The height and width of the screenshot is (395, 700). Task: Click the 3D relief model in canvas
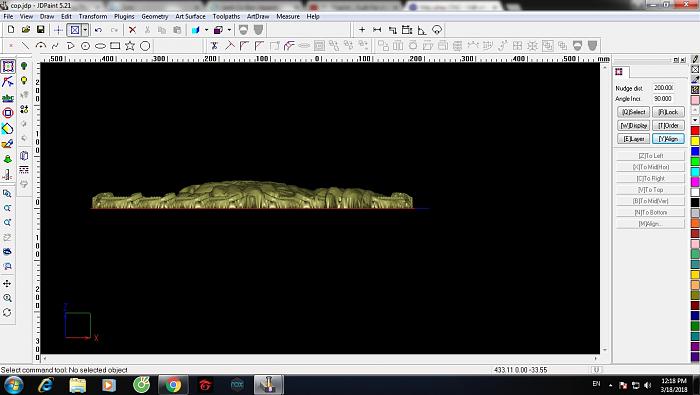click(252, 195)
